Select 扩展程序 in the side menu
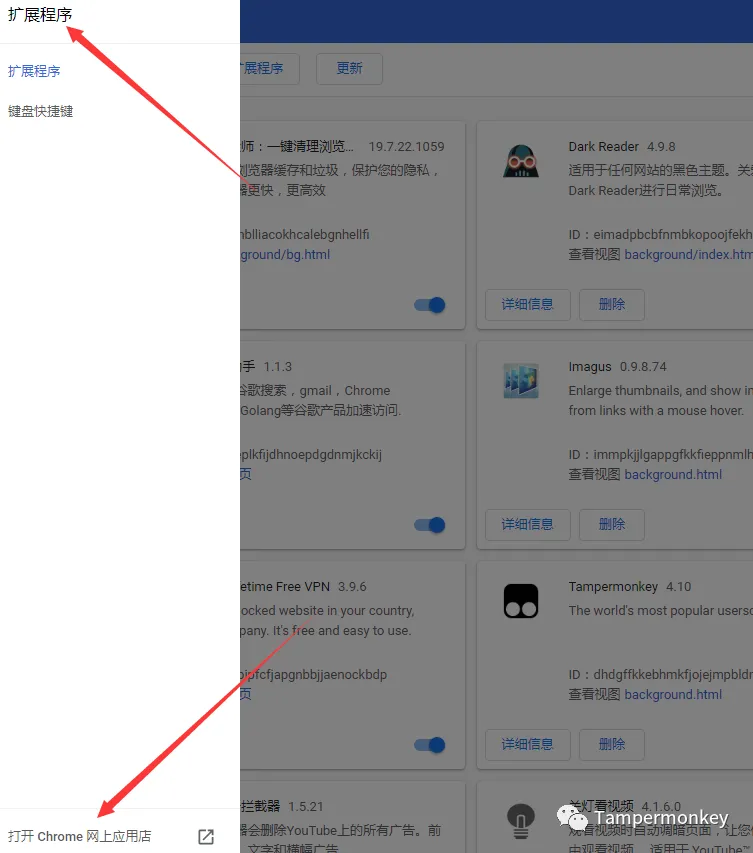Viewport: 753px width, 853px height. pos(34,71)
